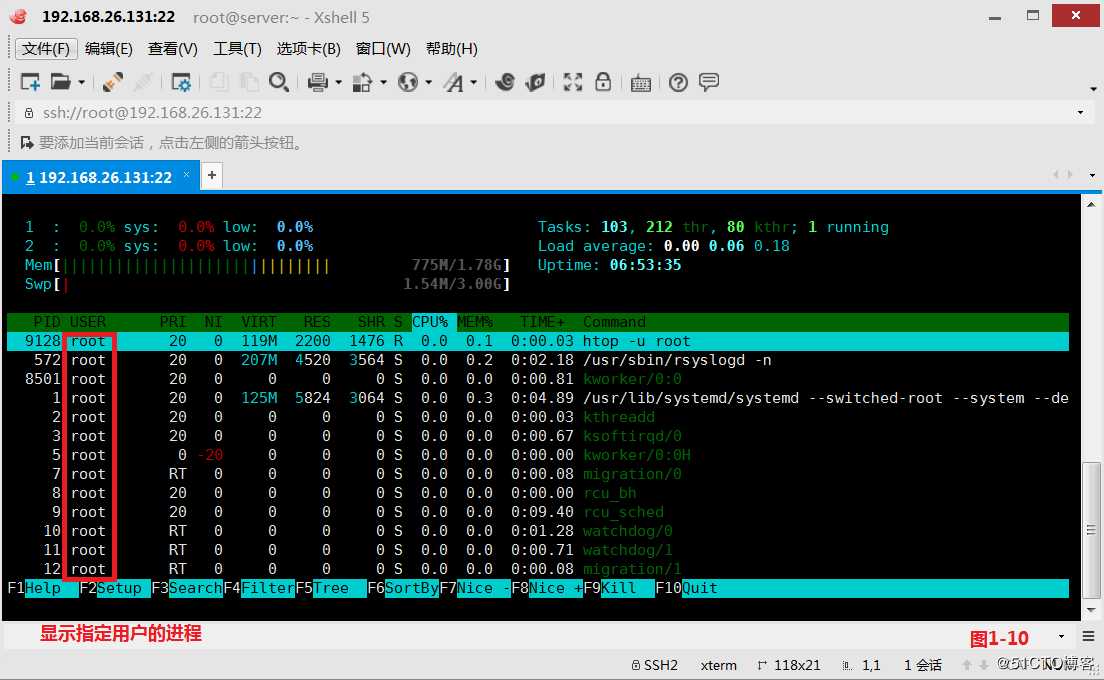Close the 192.168.26.131:22 session tab

[x=187, y=174]
